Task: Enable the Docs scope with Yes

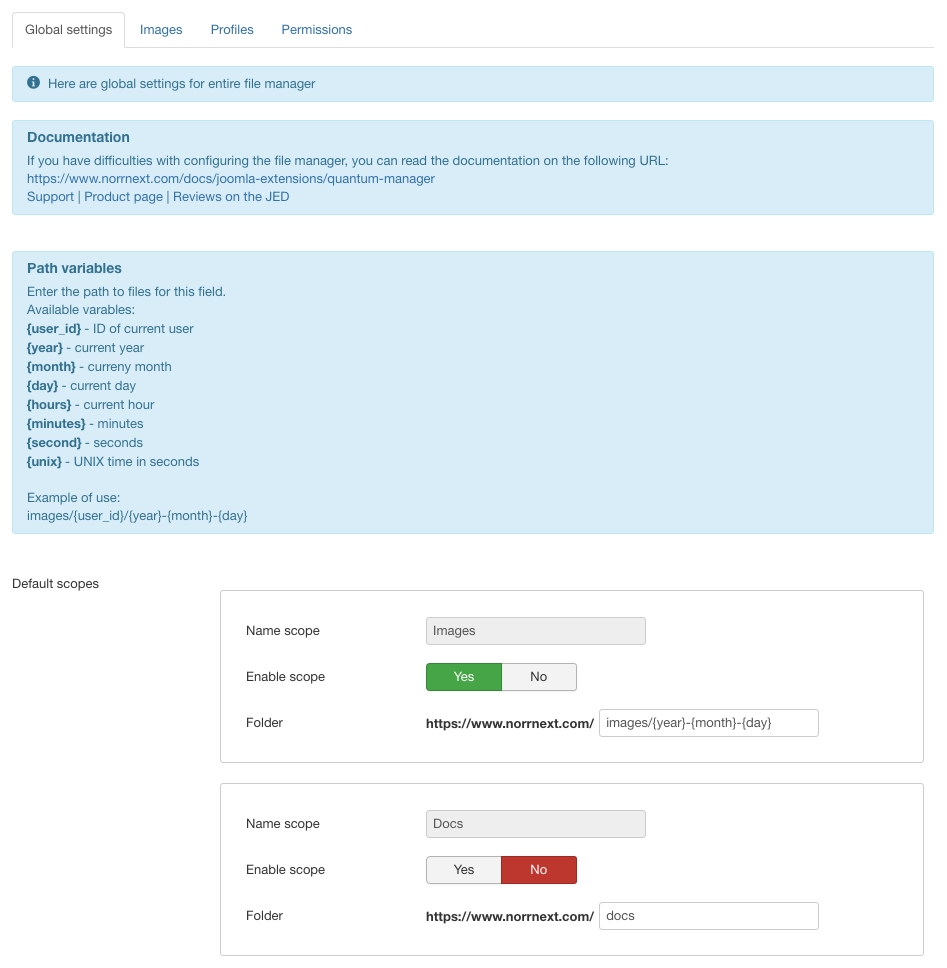Action: (x=463, y=870)
